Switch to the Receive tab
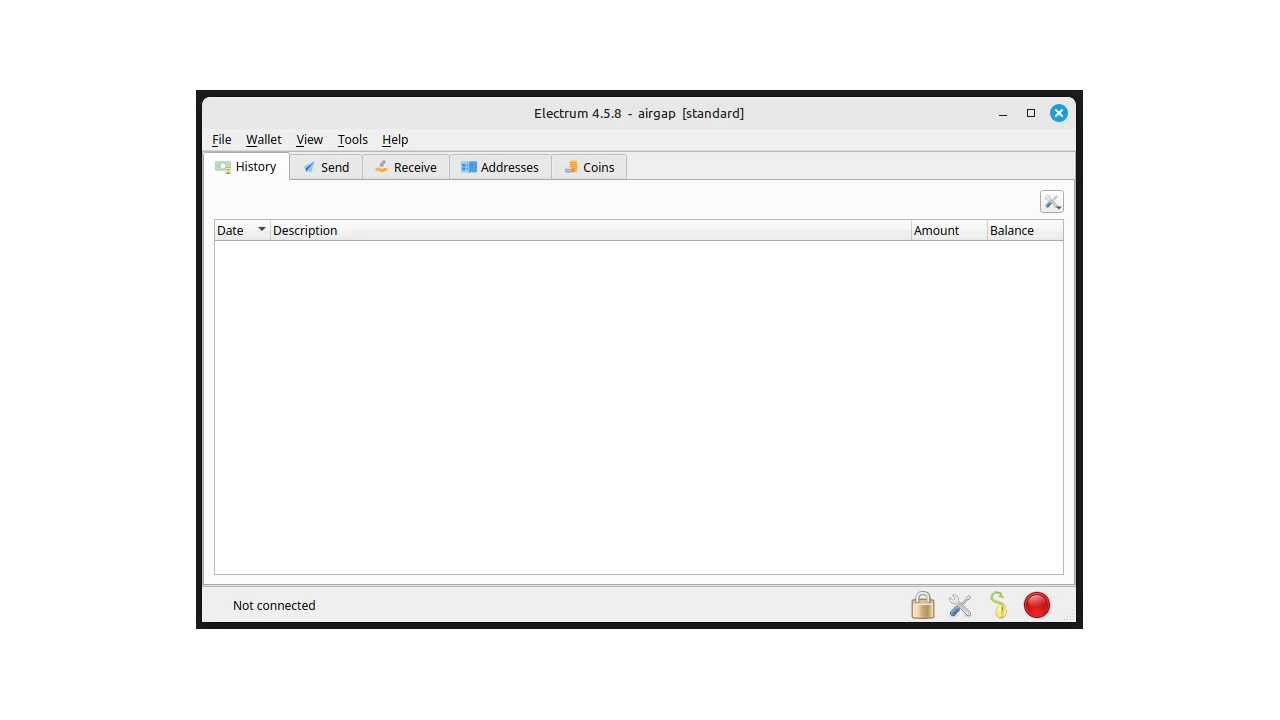The width and height of the screenshot is (1280, 720). point(406,167)
